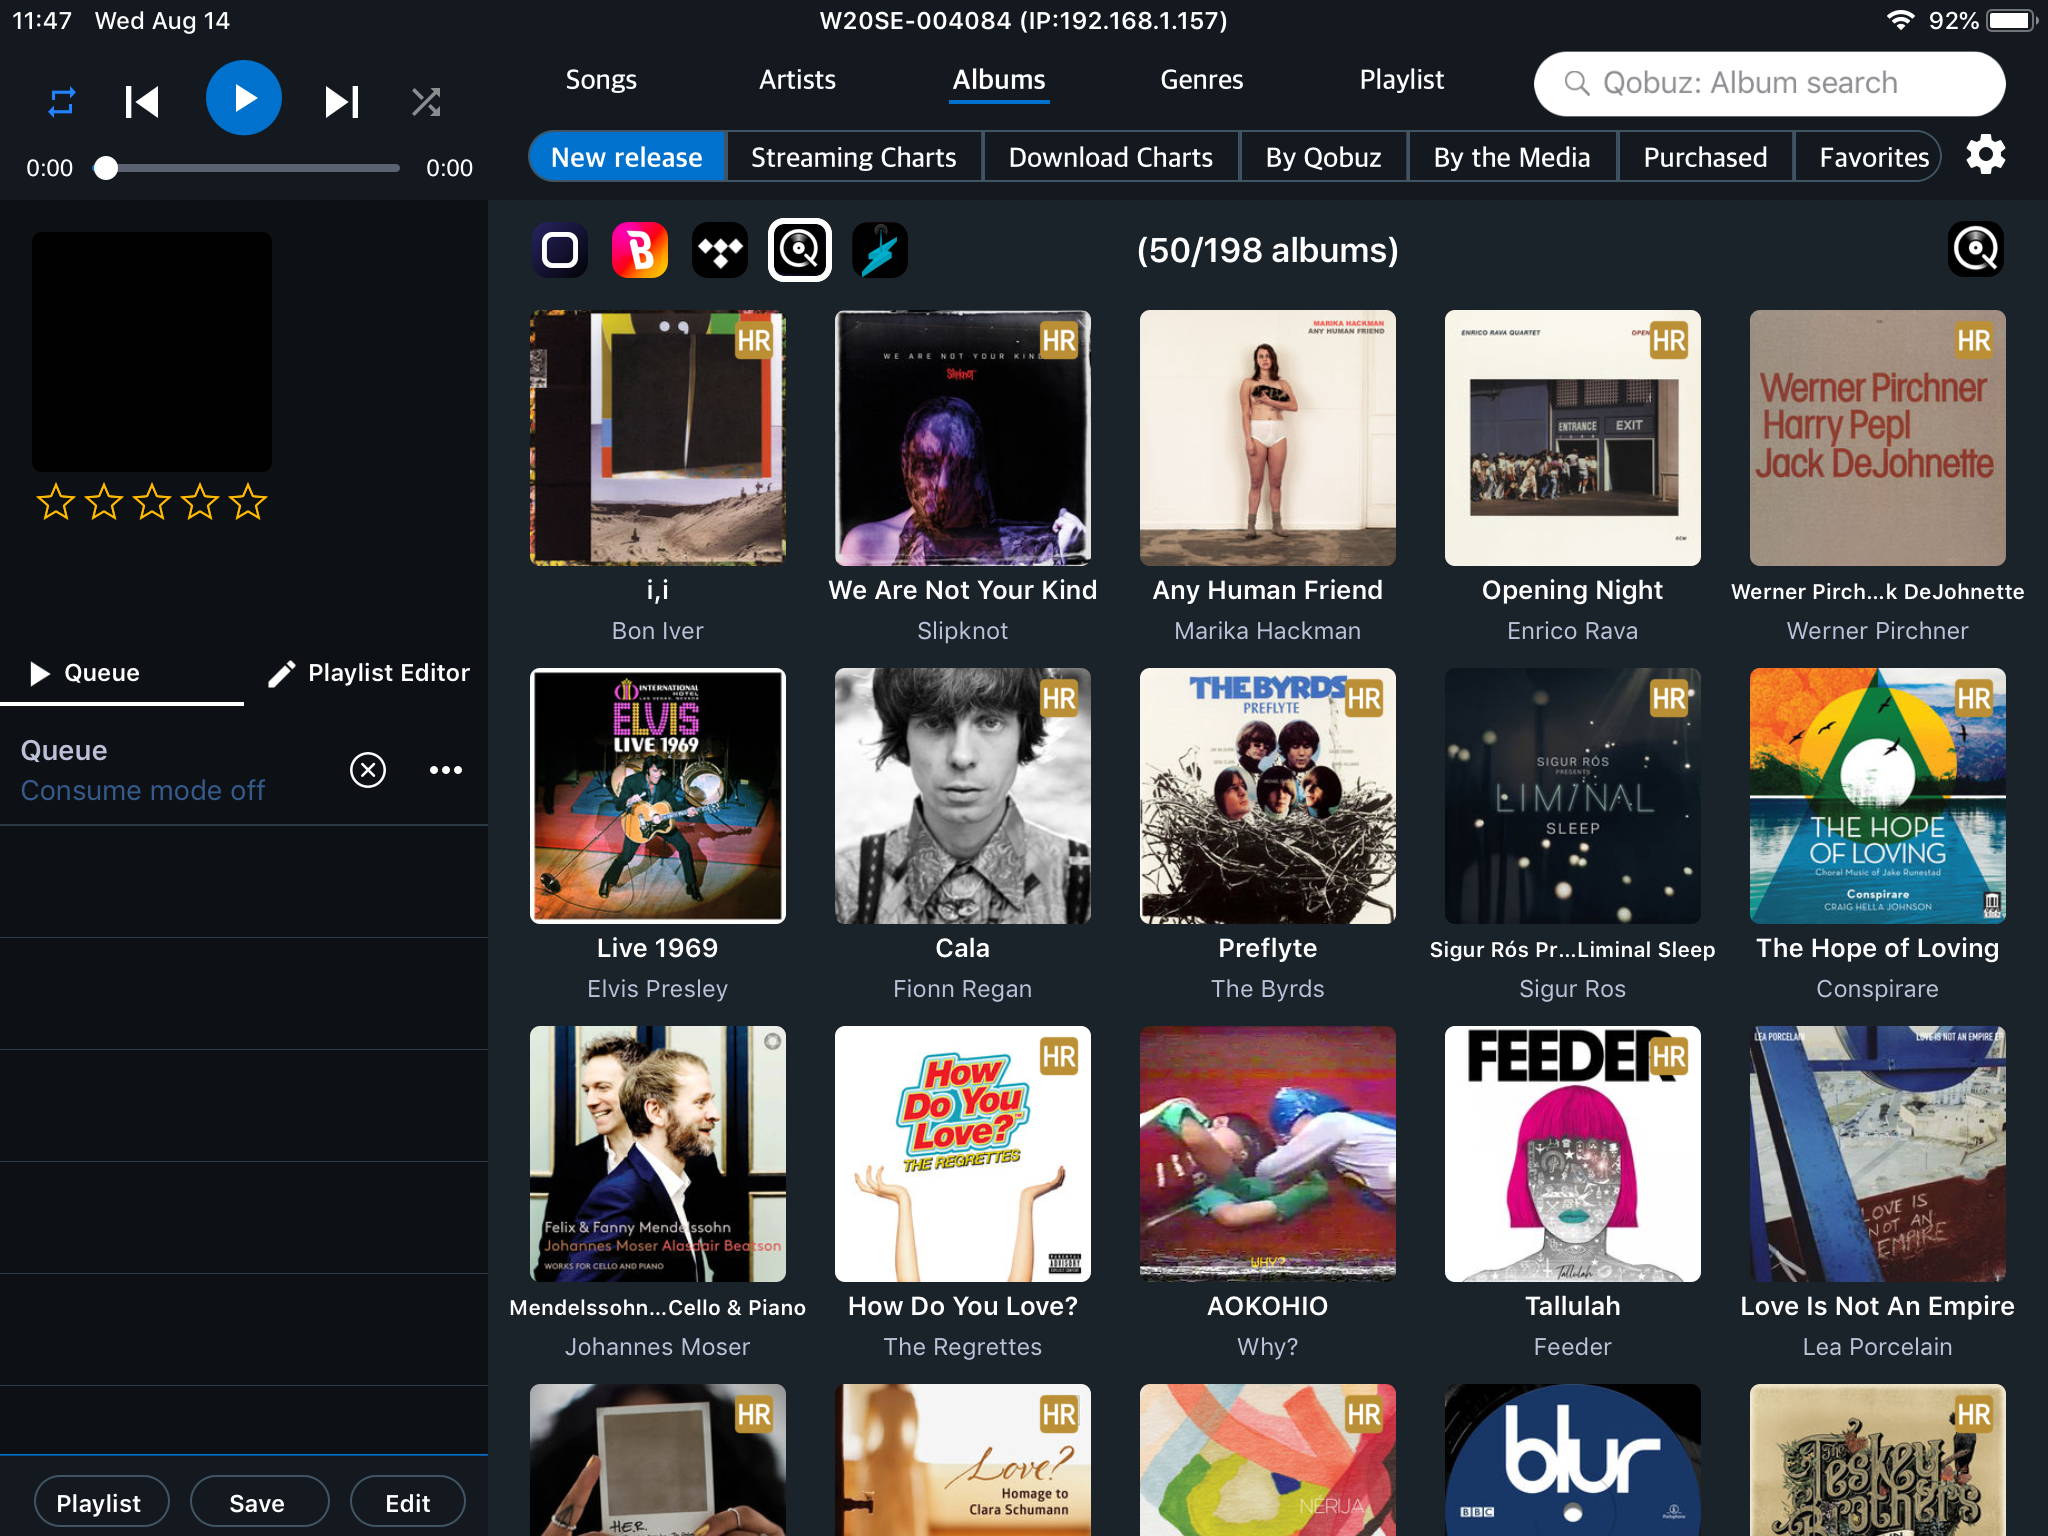Open the Artists tab

click(x=797, y=80)
